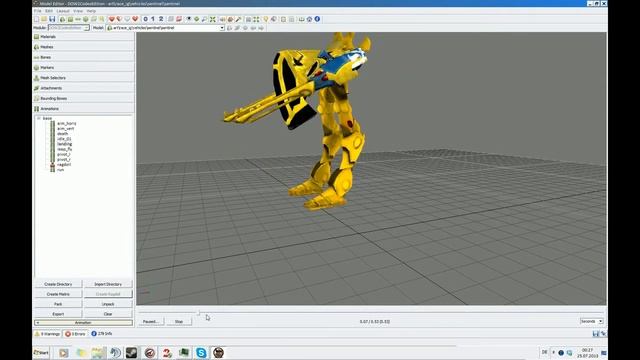The width and height of the screenshot is (640, 360).
Task: Click the blue 0 toolbar icon
Action: (x=145, y=19)
